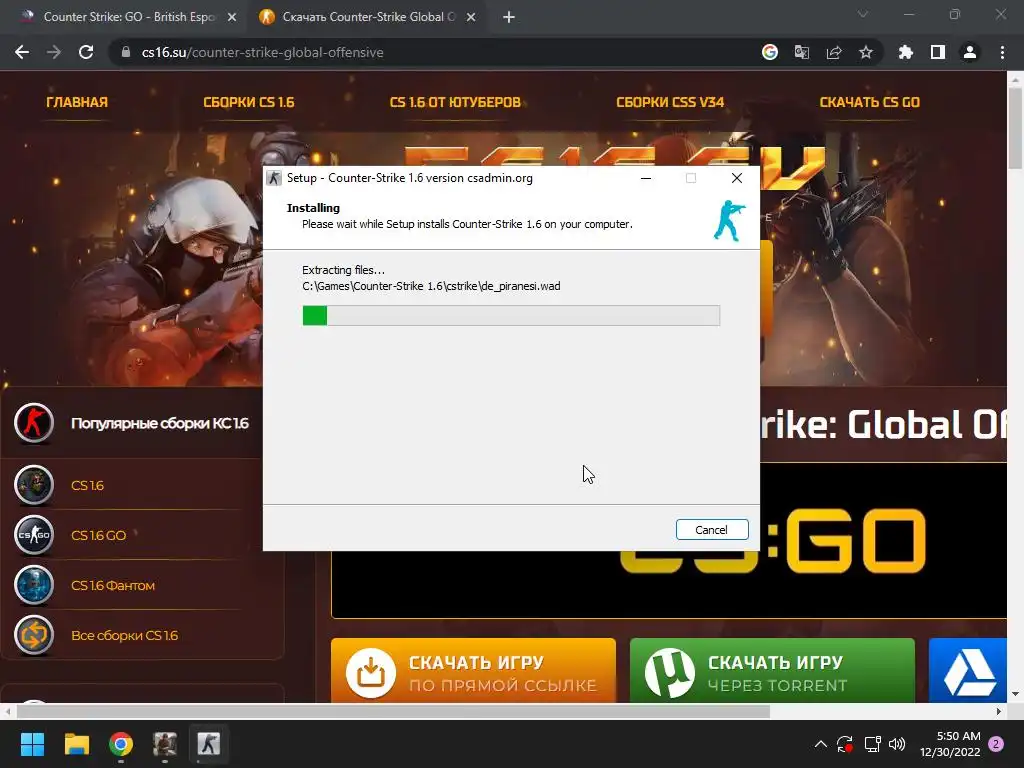Click the horizontal page scrollbar
Viewport: 1024px width, 768px height.
tap(393, 711)
